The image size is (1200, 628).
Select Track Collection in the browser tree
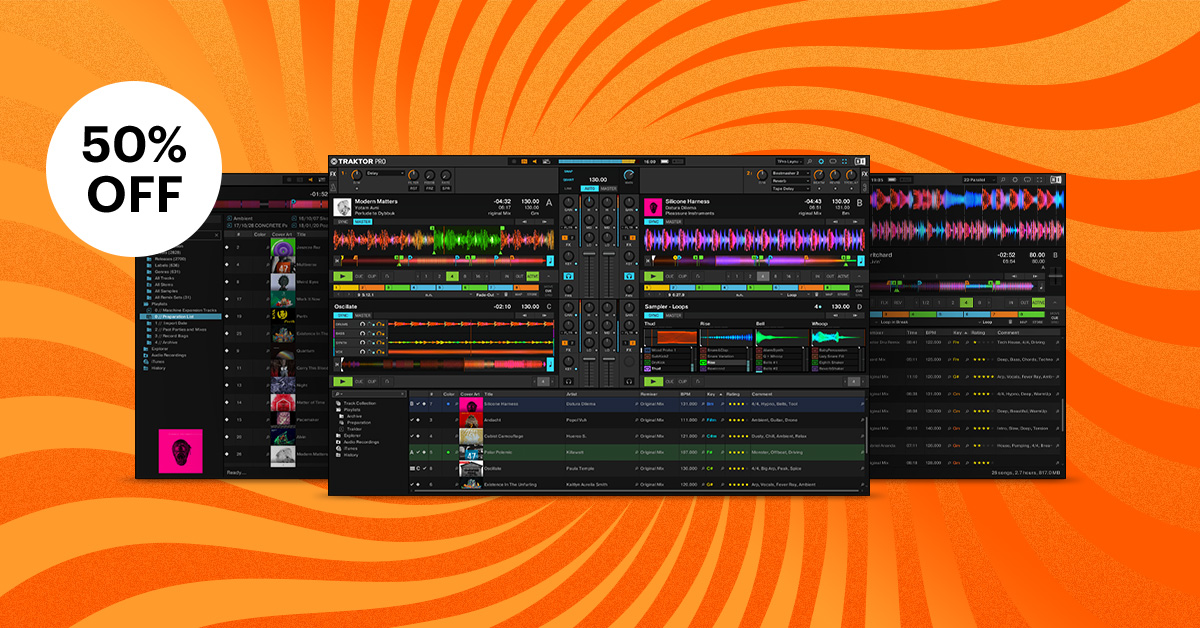362,402
